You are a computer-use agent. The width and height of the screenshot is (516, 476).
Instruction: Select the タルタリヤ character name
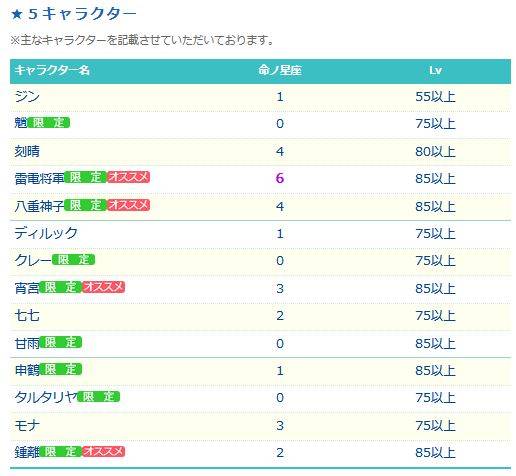click(x=46, y=397)
